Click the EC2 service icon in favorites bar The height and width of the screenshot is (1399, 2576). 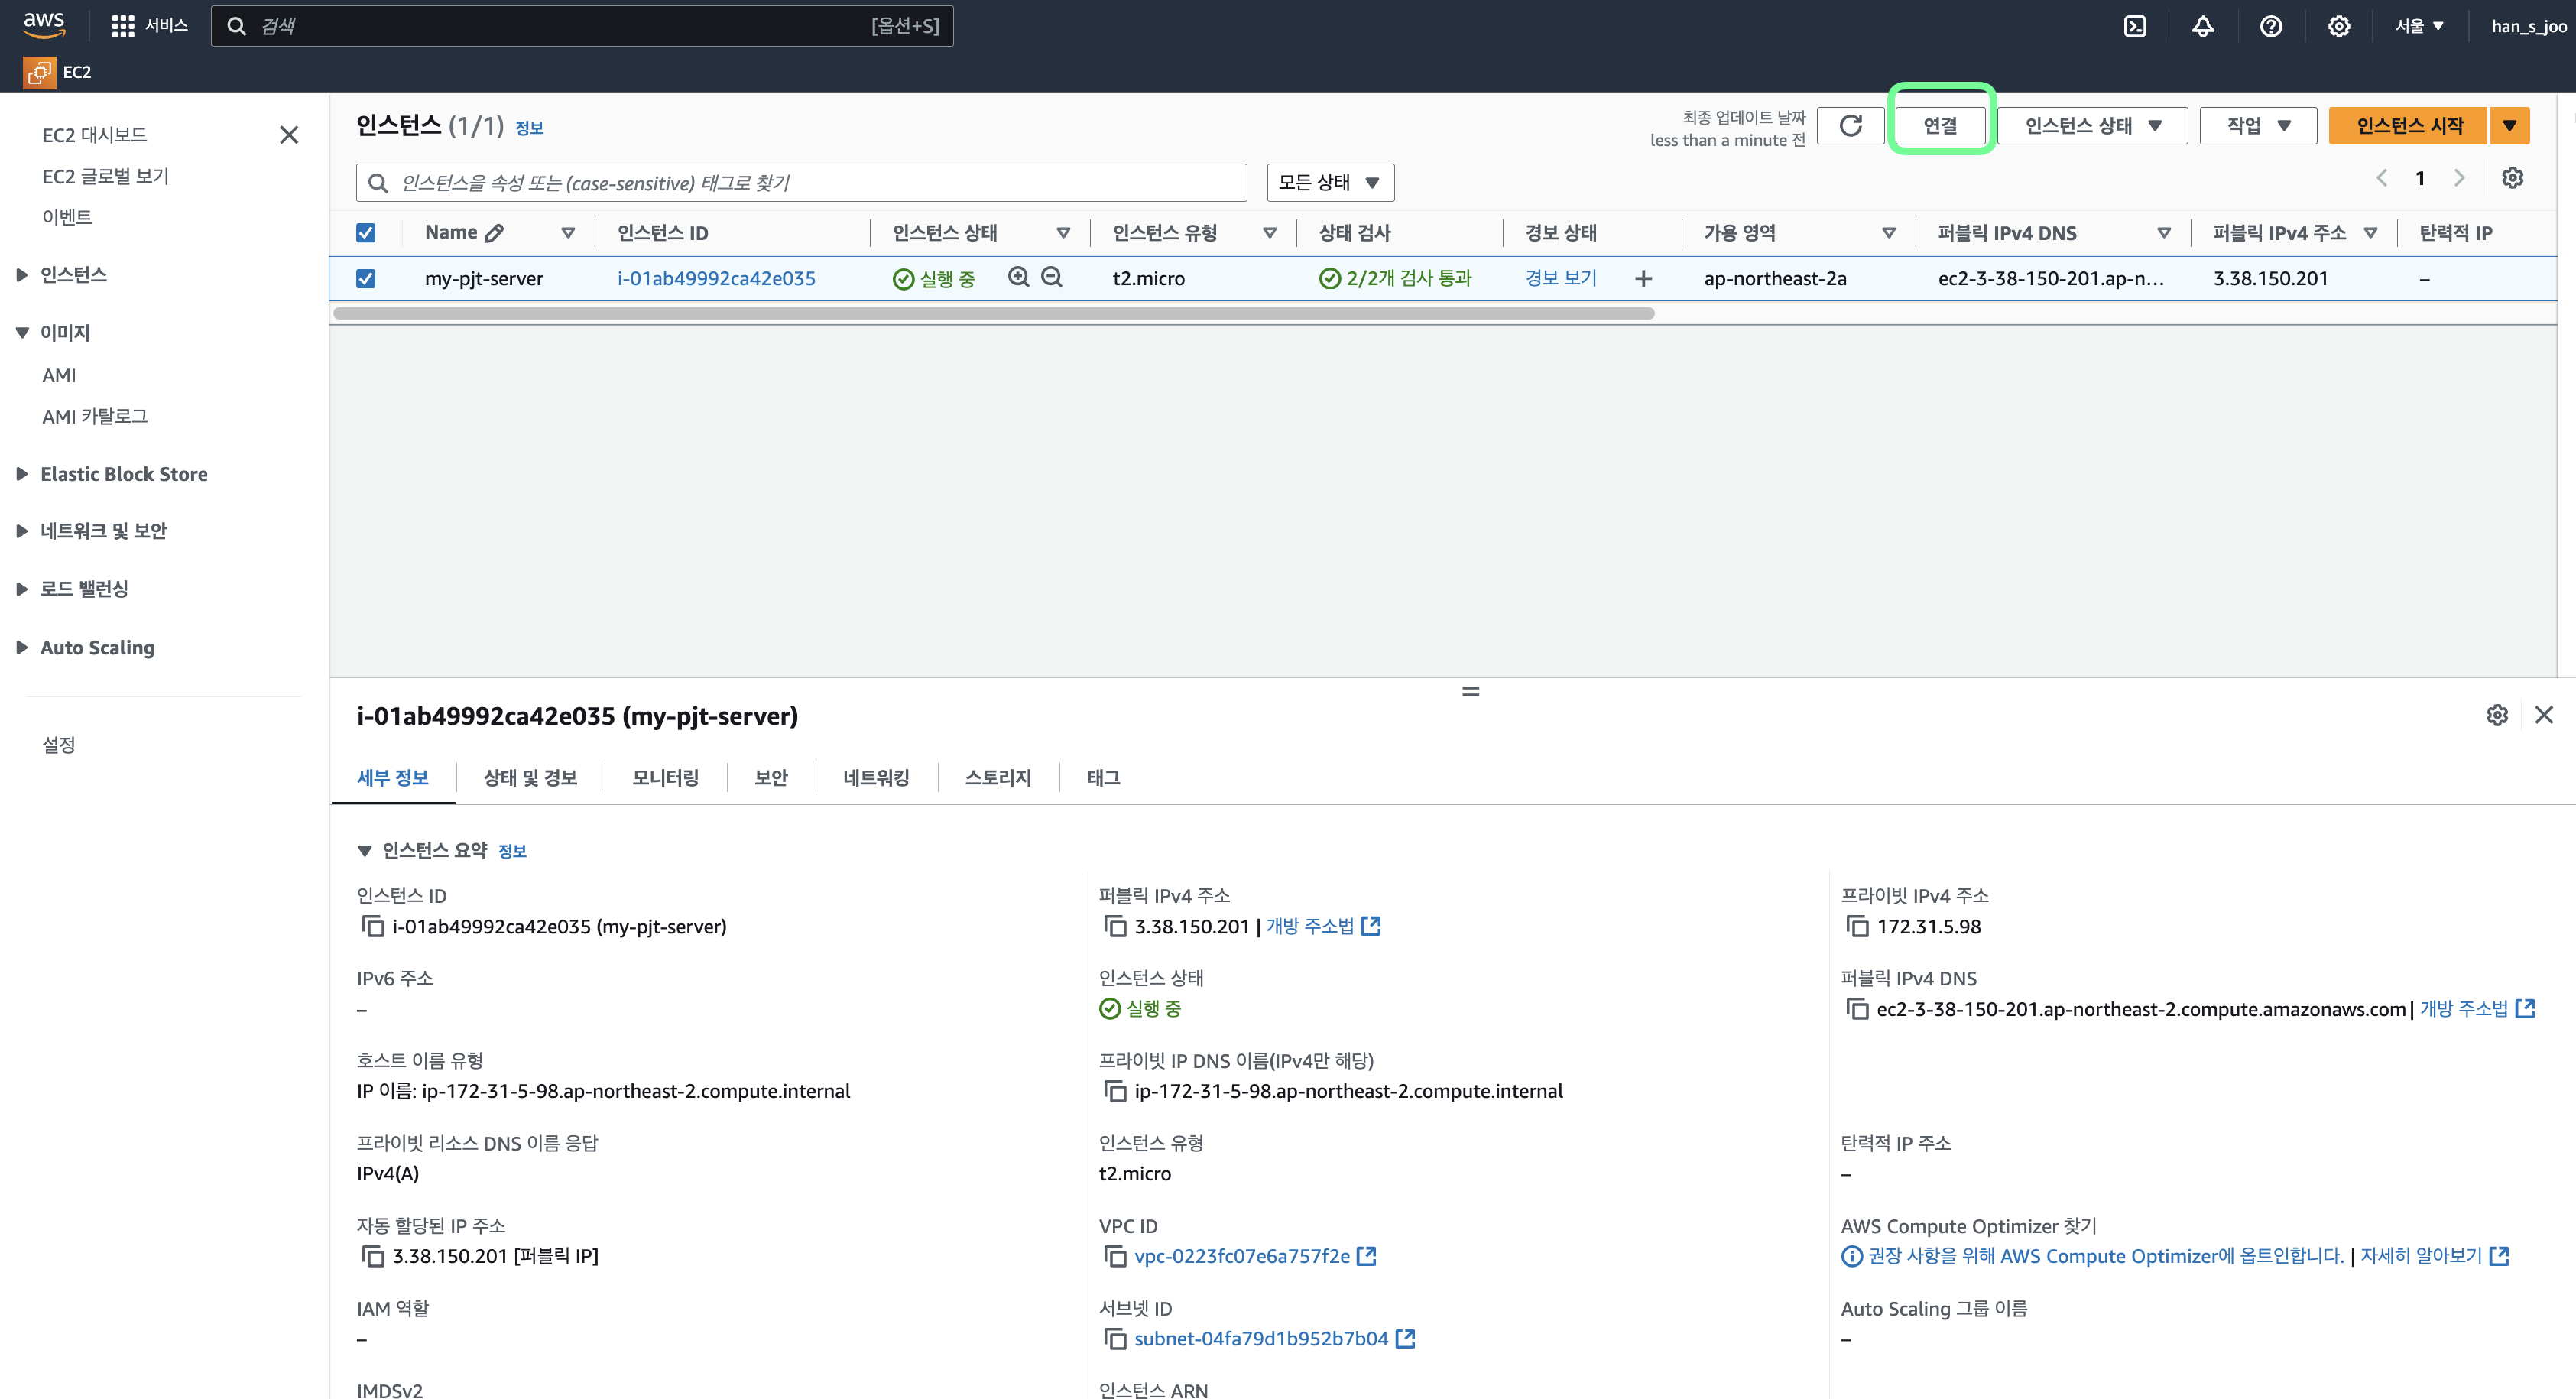(39, 72)
